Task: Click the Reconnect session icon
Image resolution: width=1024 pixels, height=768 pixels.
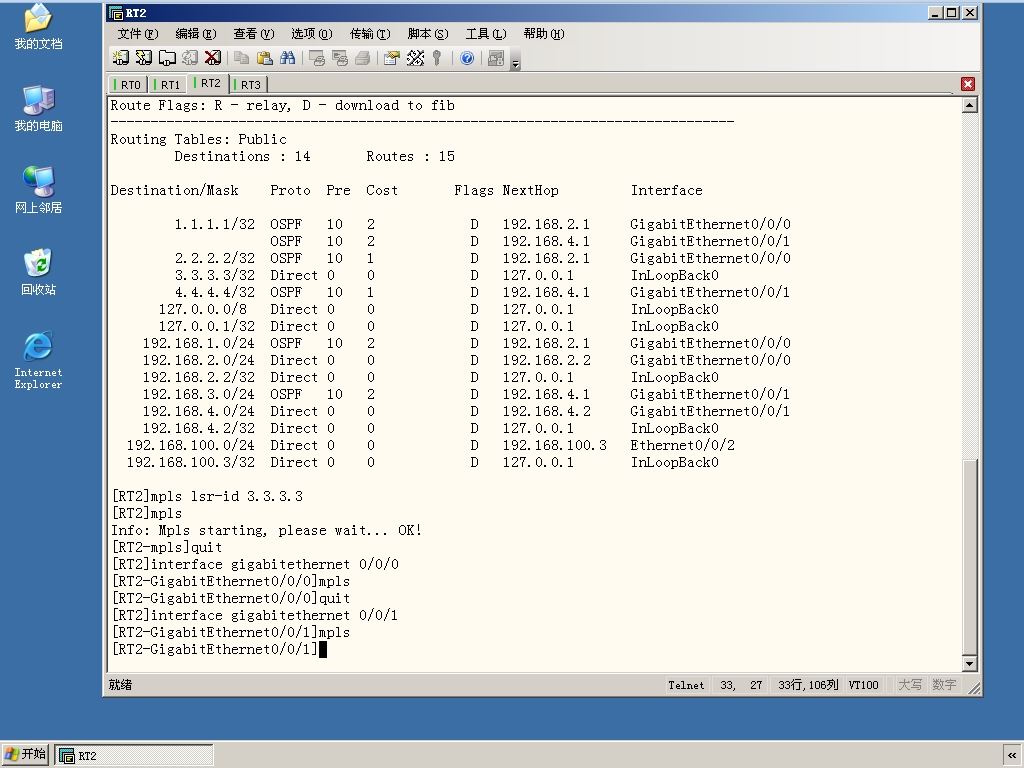Action: (x=190, y=58)
